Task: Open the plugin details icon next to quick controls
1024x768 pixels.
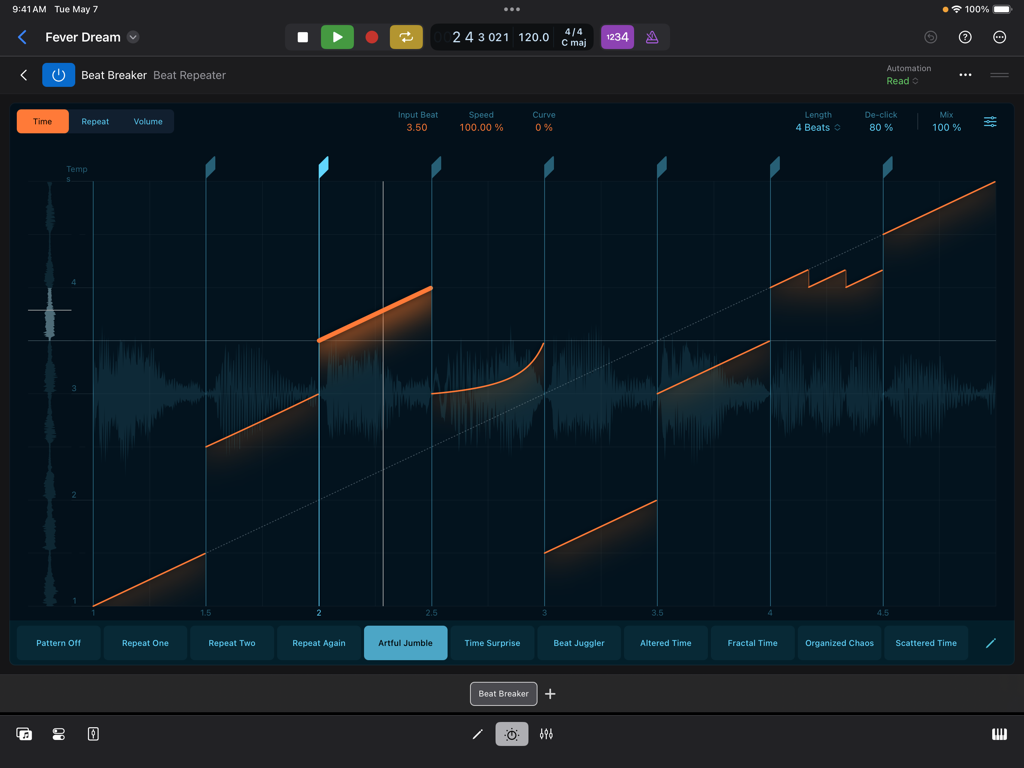Action: 1000,74
